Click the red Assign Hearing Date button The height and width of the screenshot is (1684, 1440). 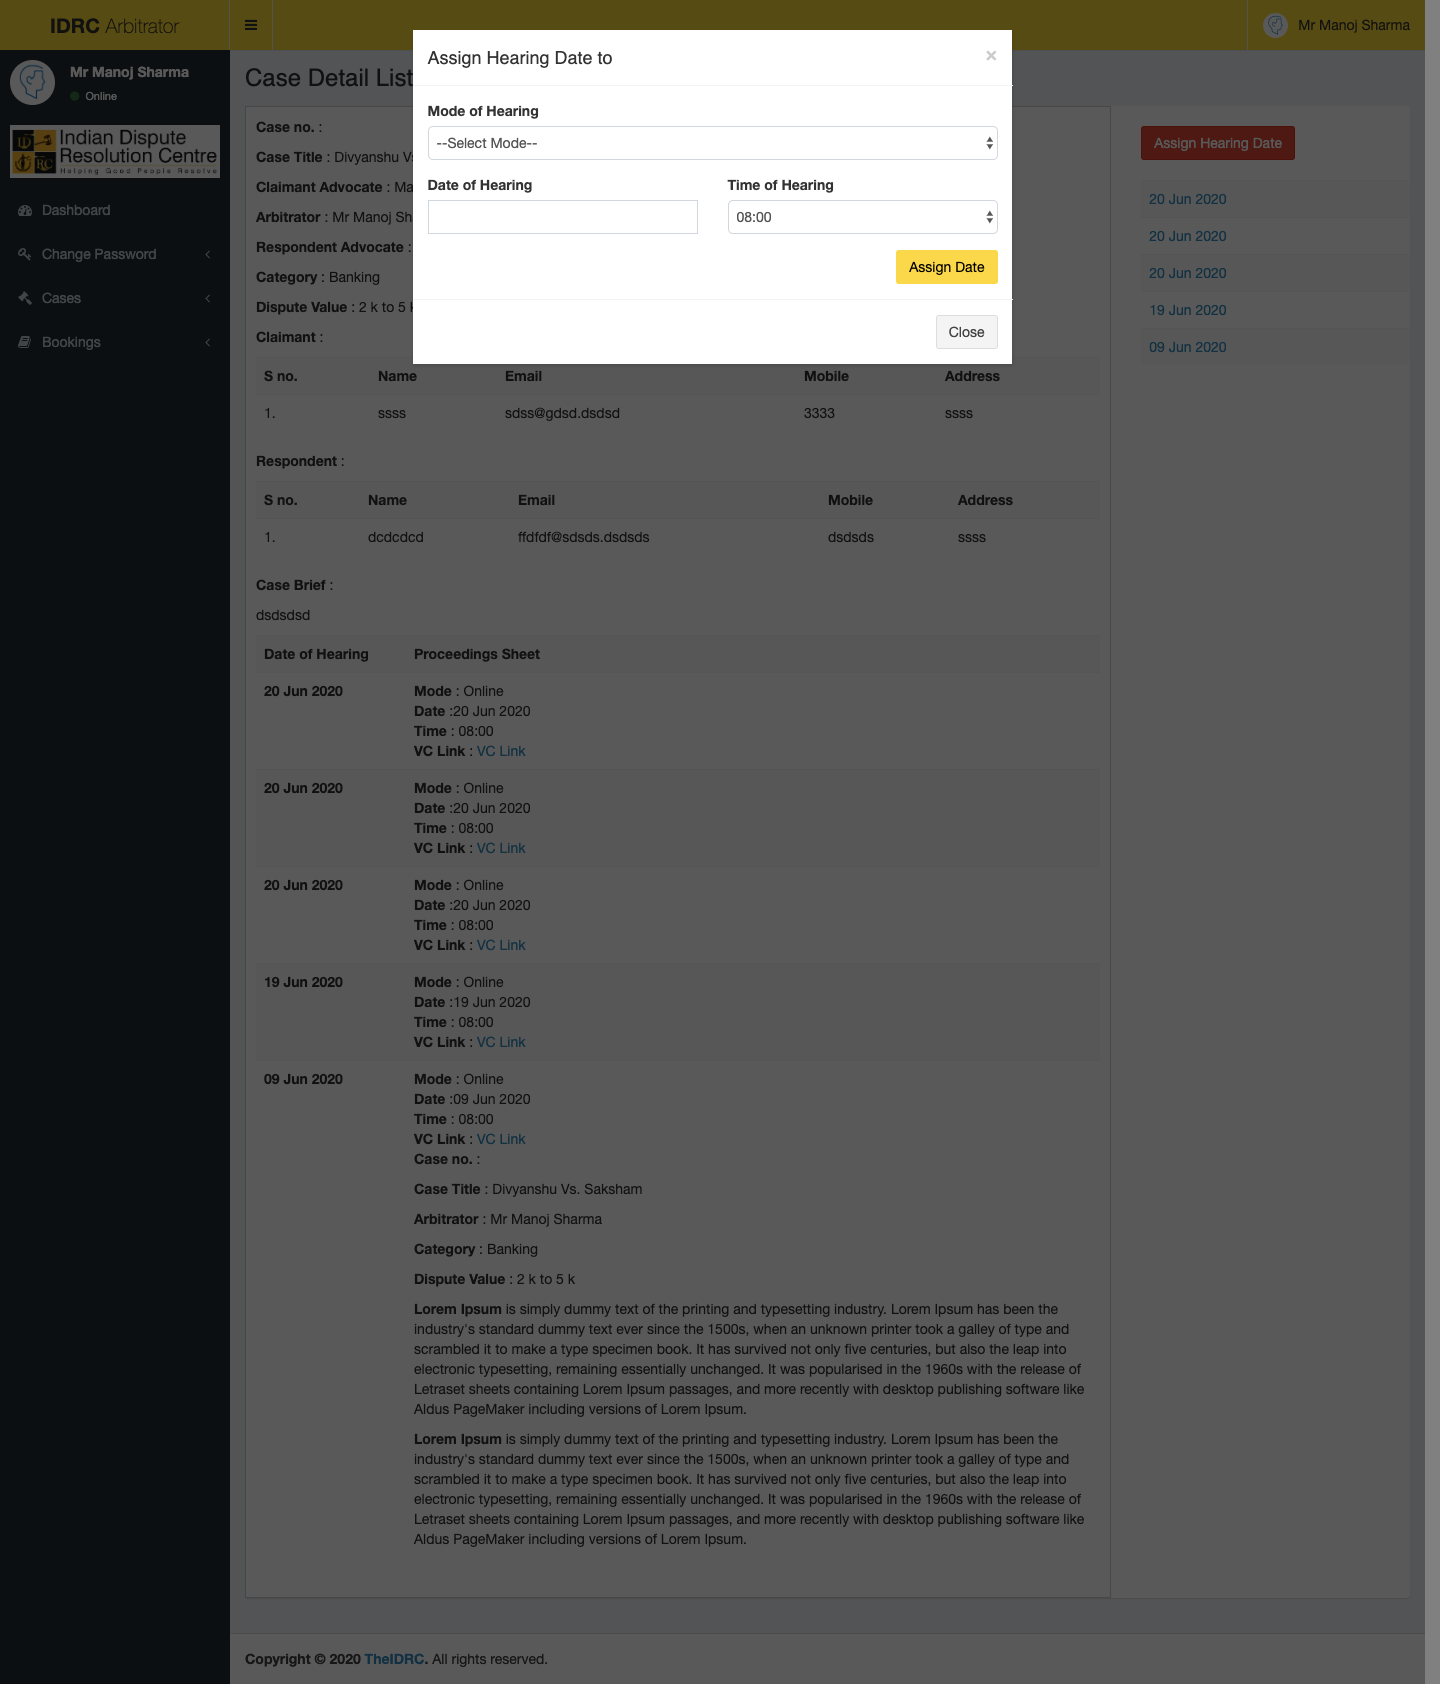[x=1217, y=143]
